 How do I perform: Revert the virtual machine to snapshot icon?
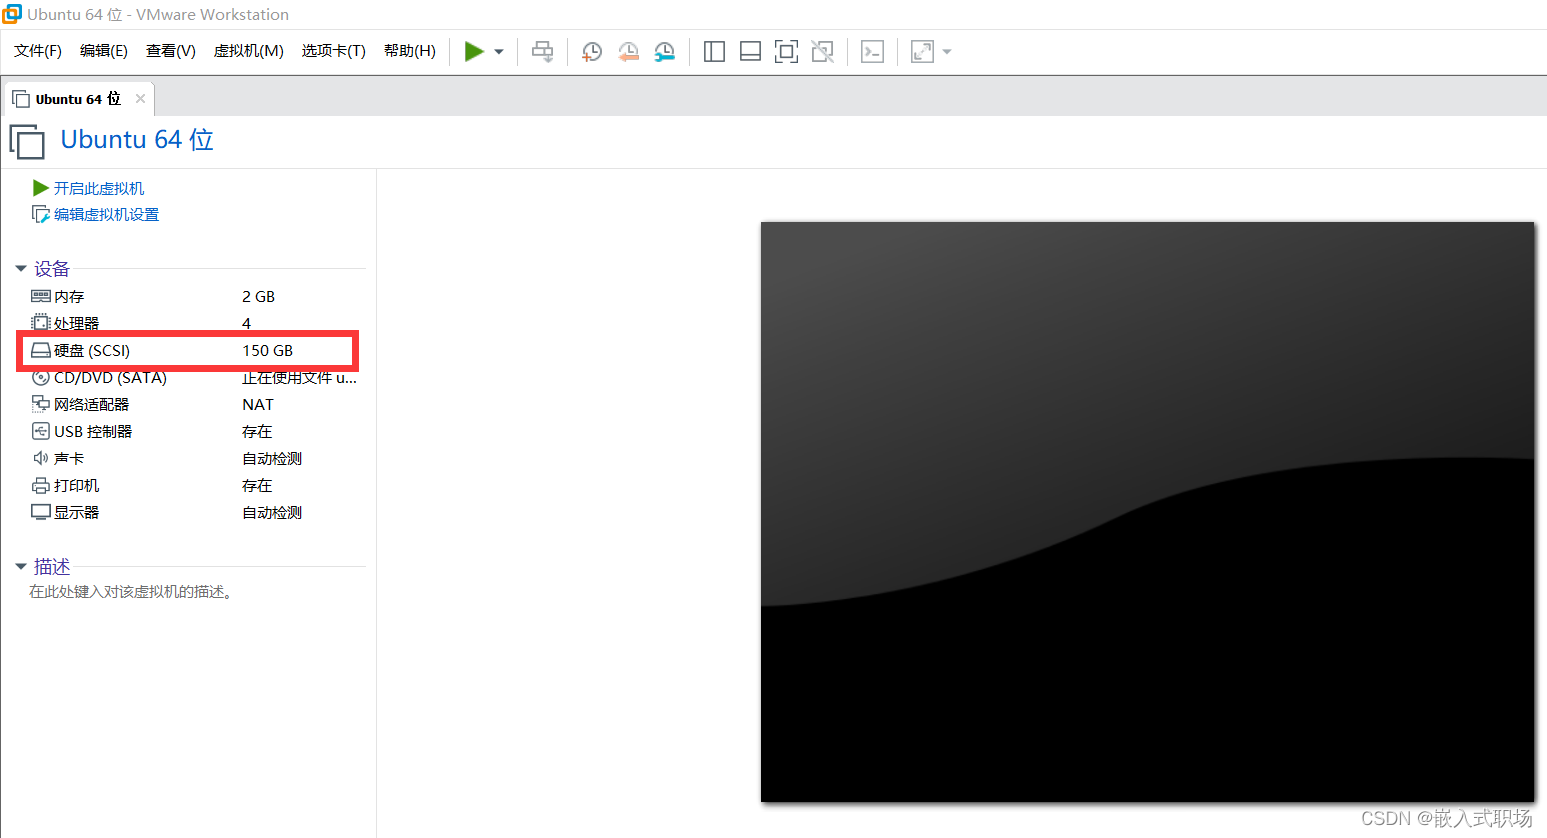tap(628, 51)
